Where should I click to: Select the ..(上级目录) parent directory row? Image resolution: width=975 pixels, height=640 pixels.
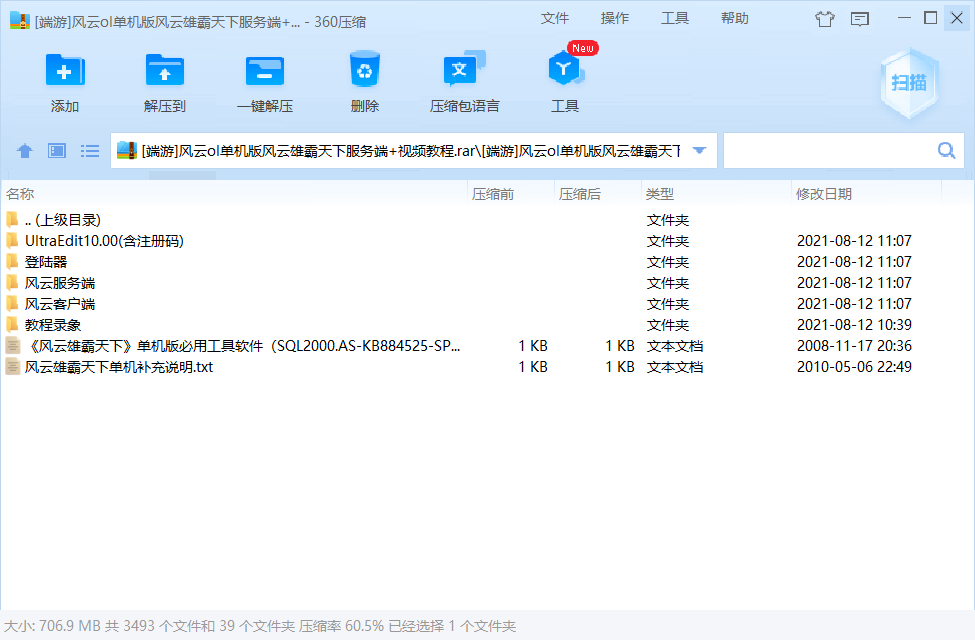(488, 220)
